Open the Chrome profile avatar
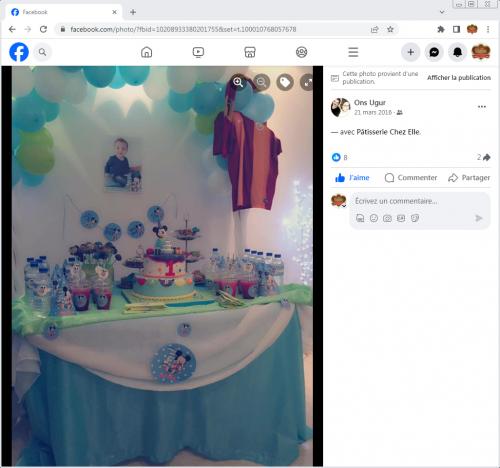The width and height of the screenshot is (500, 468). [472, 29]
